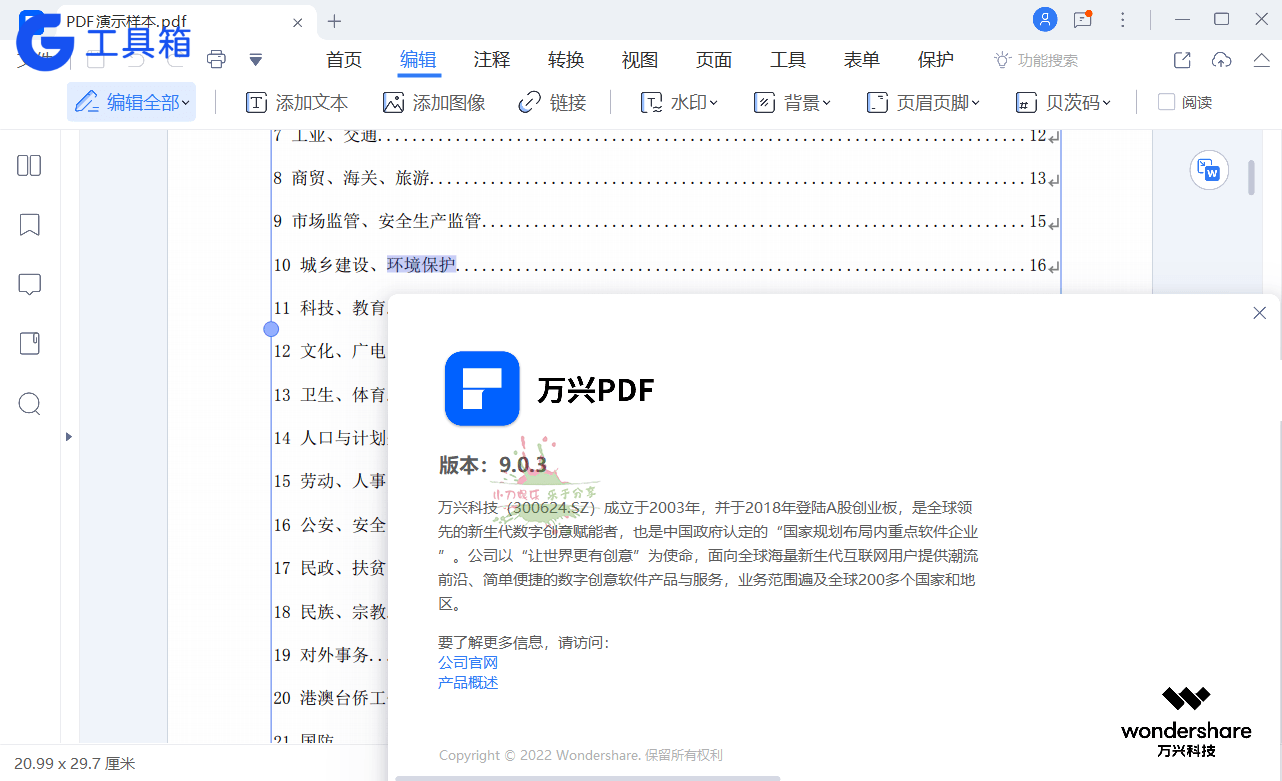Expand the 页眉页脚 header footer dropdown

923,102
